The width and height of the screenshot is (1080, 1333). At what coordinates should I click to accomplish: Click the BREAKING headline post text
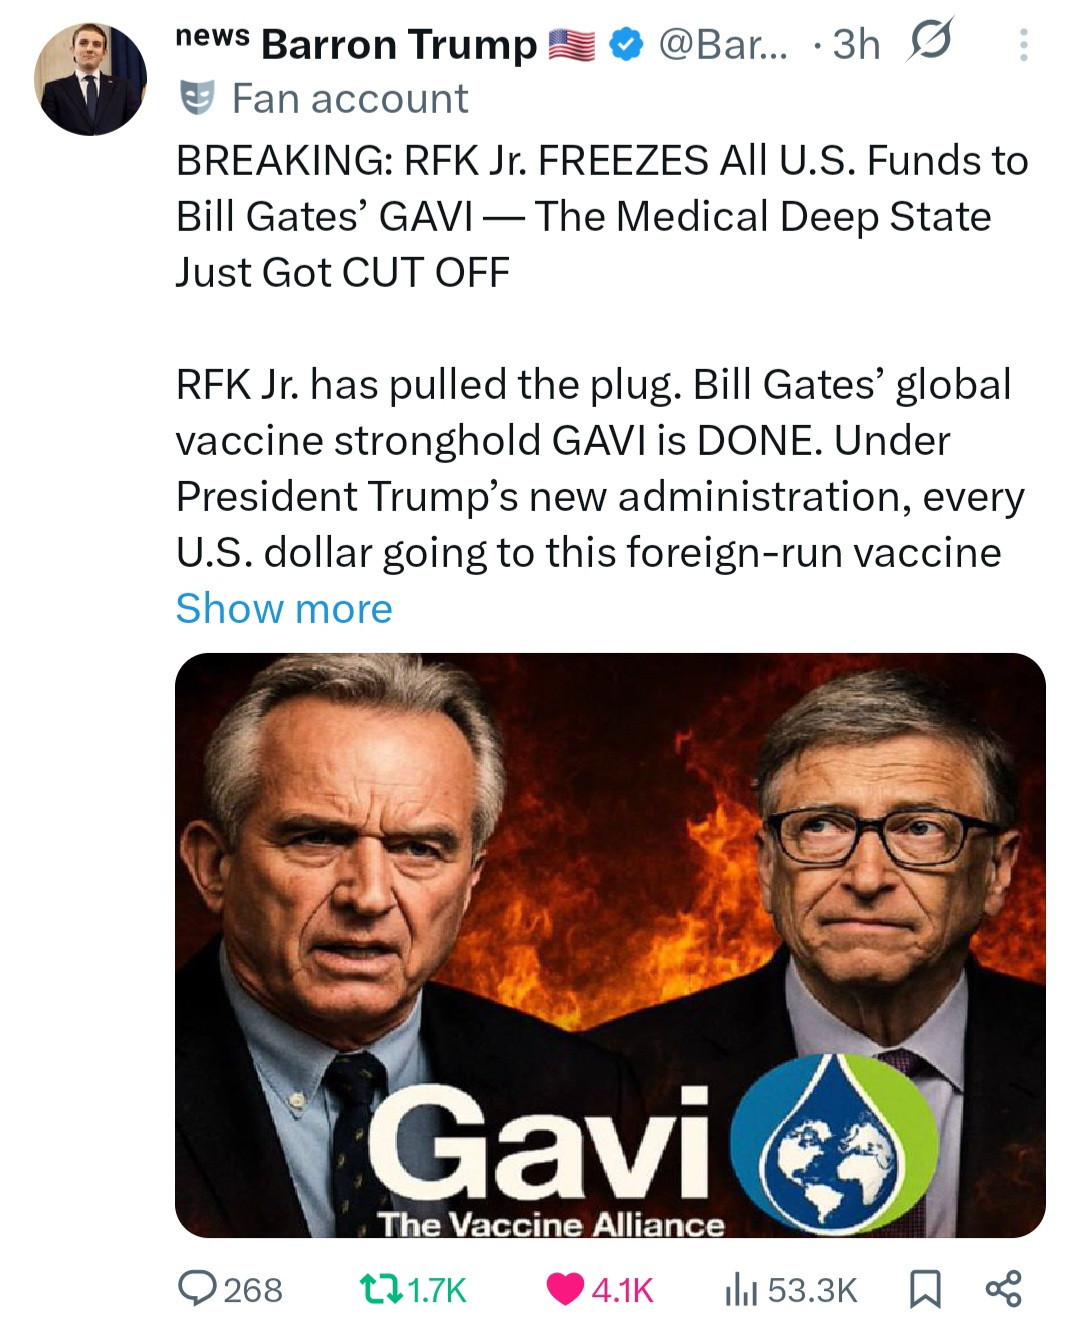pyautogui.click(x=600, y=216)
